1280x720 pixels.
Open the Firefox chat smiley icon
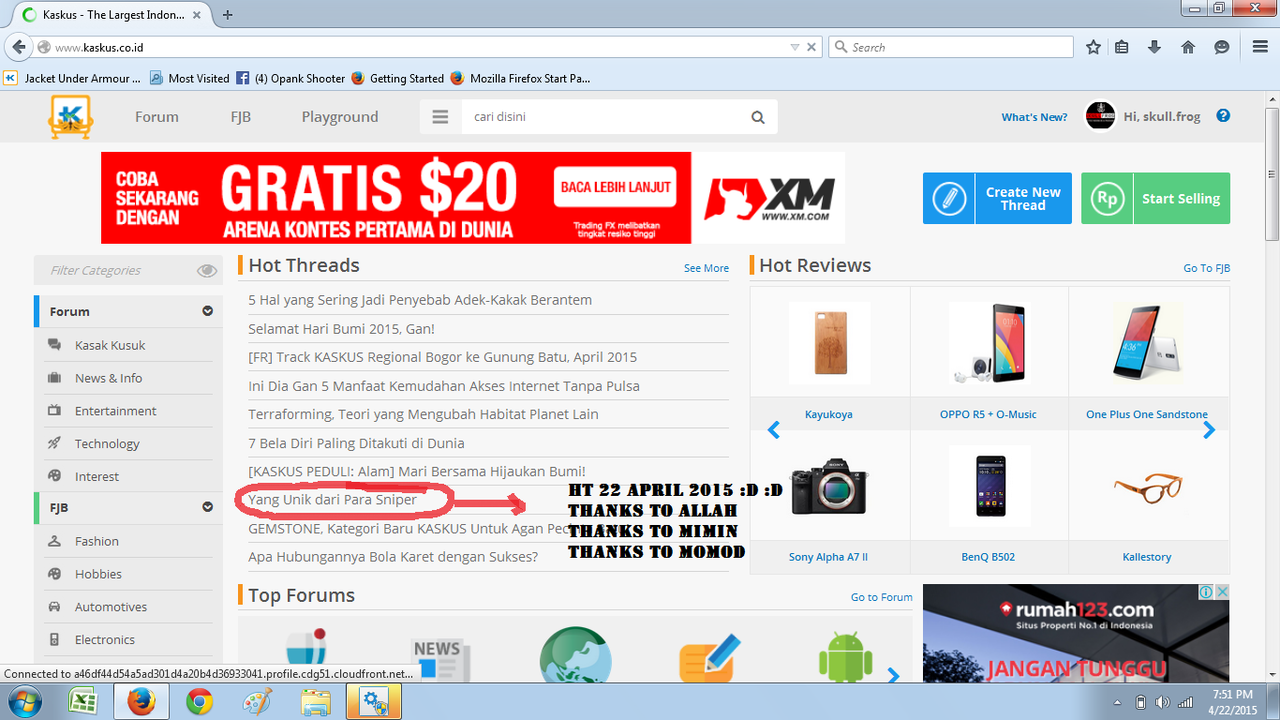(x=1221, y=47)
